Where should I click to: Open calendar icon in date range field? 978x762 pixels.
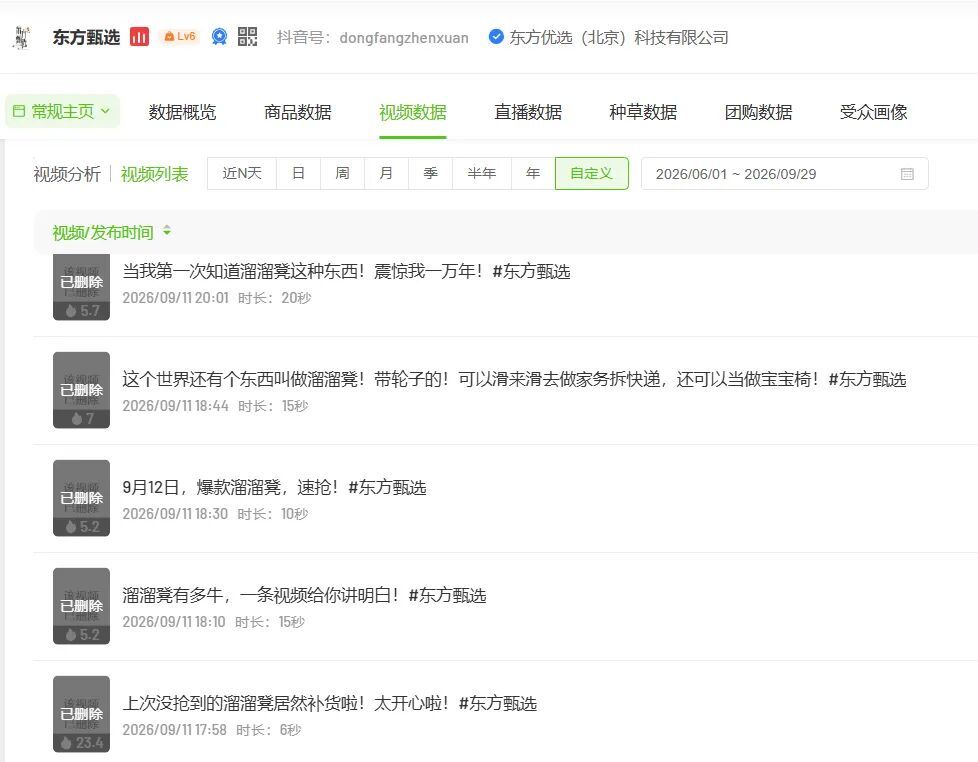(908, 174)
